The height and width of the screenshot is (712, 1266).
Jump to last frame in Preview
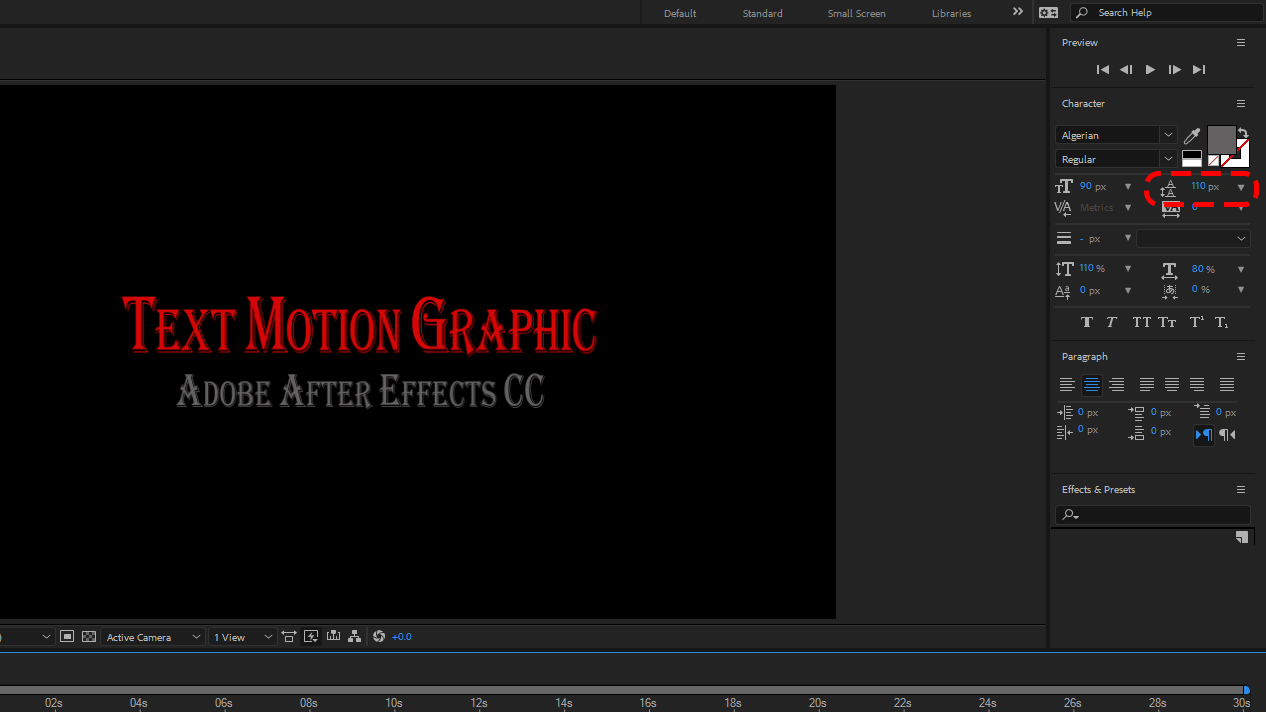tap(1199, 70)
